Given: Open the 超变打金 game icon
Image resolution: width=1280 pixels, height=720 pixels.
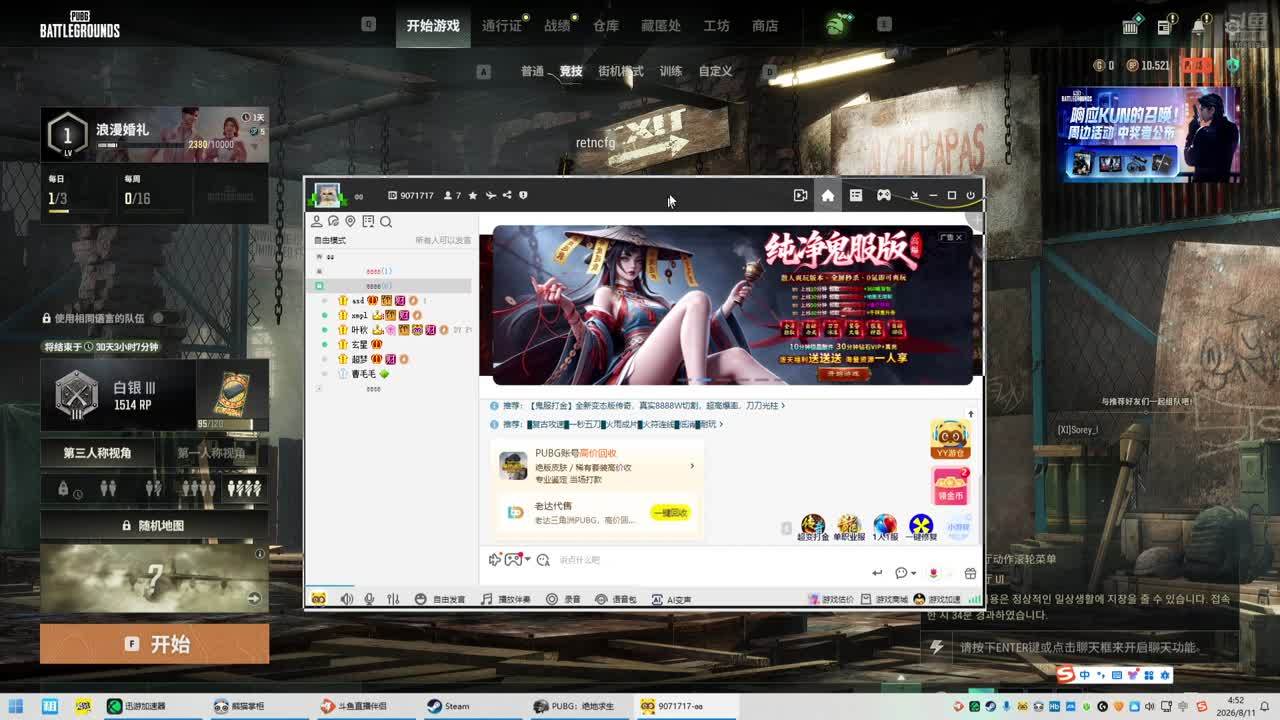Looking at the screenshot, I should click(x=813, y=527).
